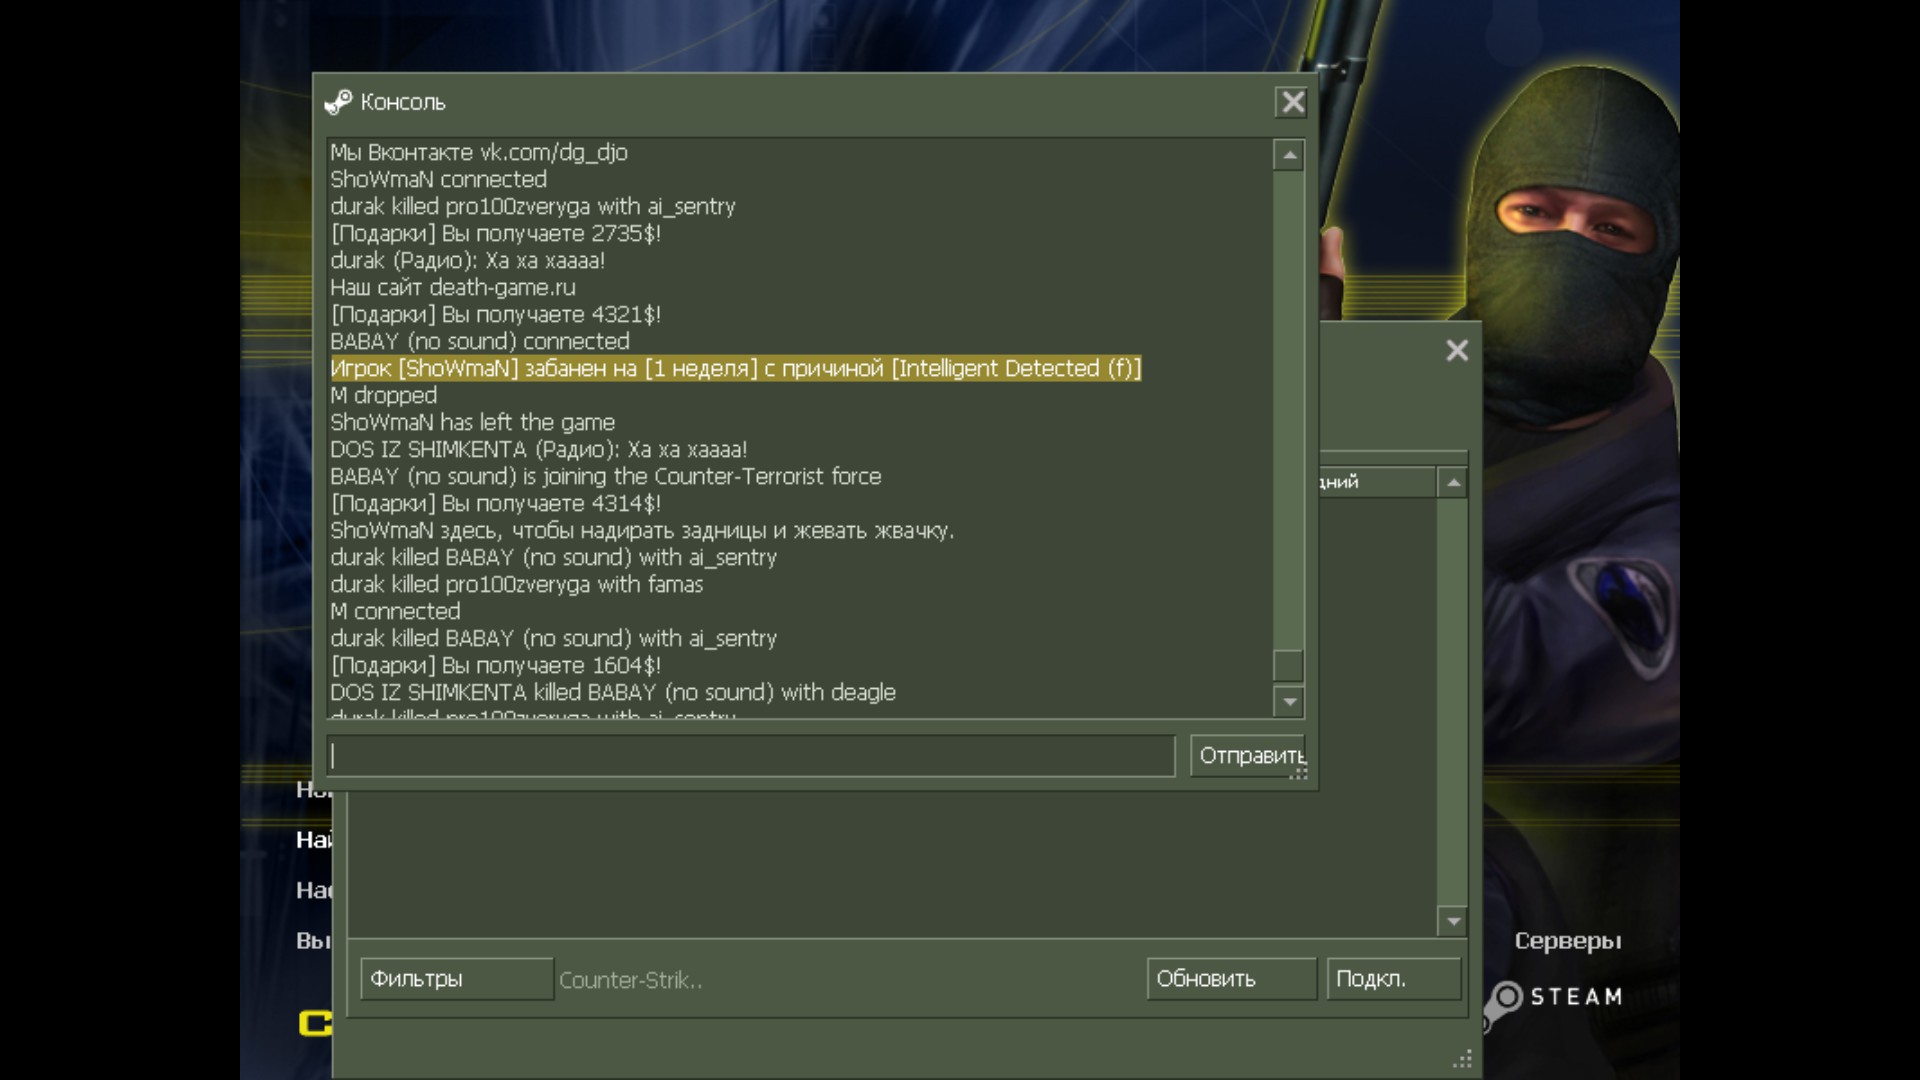Viewport: 1920px width, 1080px height.
Task: Click the console window resize grip
Action: 1299,774
